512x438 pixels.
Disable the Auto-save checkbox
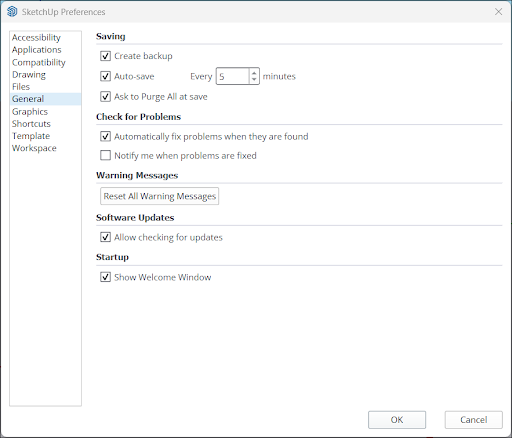tap(105, 76)
